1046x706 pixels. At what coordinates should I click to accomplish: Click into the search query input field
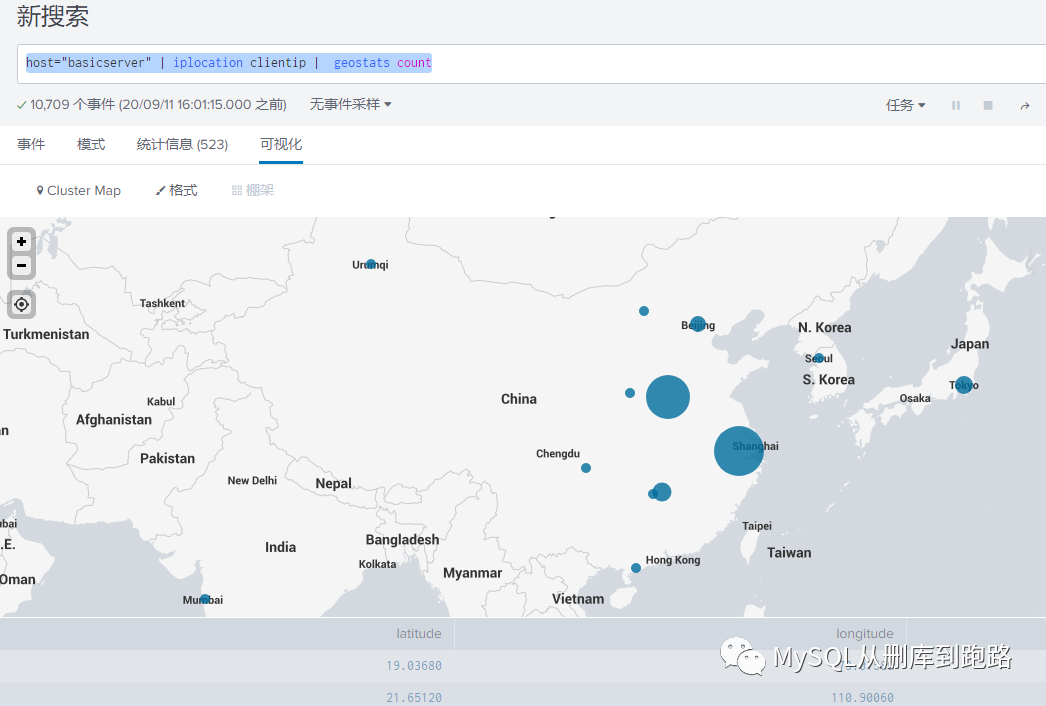point(532,64)
